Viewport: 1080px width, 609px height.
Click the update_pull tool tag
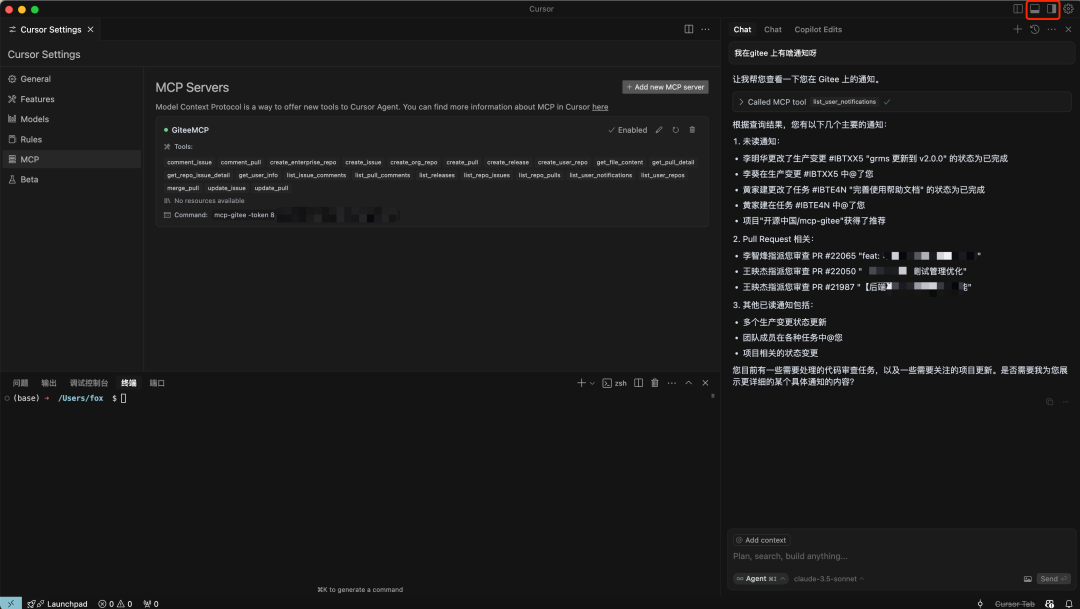point(271,188)
